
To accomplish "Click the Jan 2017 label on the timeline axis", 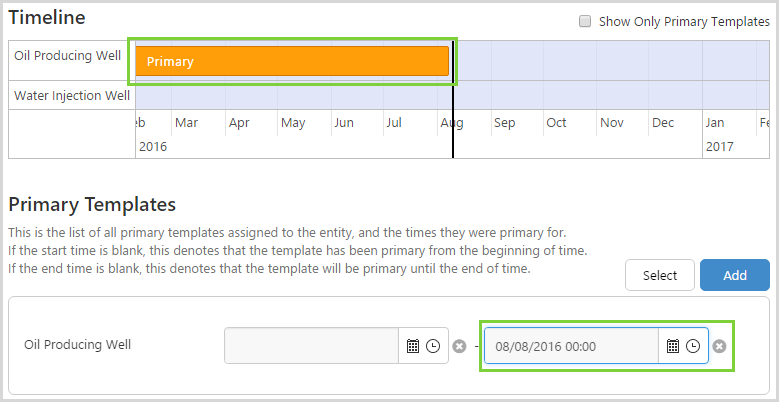I will pos(715,123).
